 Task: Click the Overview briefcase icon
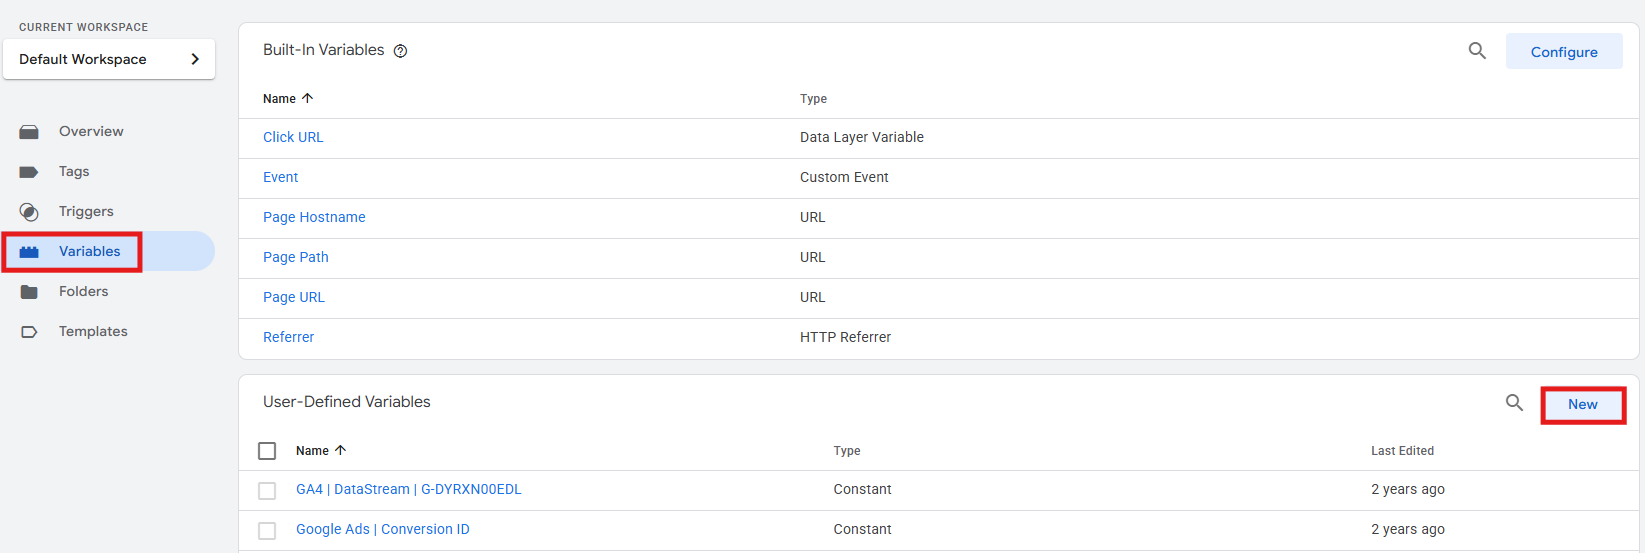(29, 132)
